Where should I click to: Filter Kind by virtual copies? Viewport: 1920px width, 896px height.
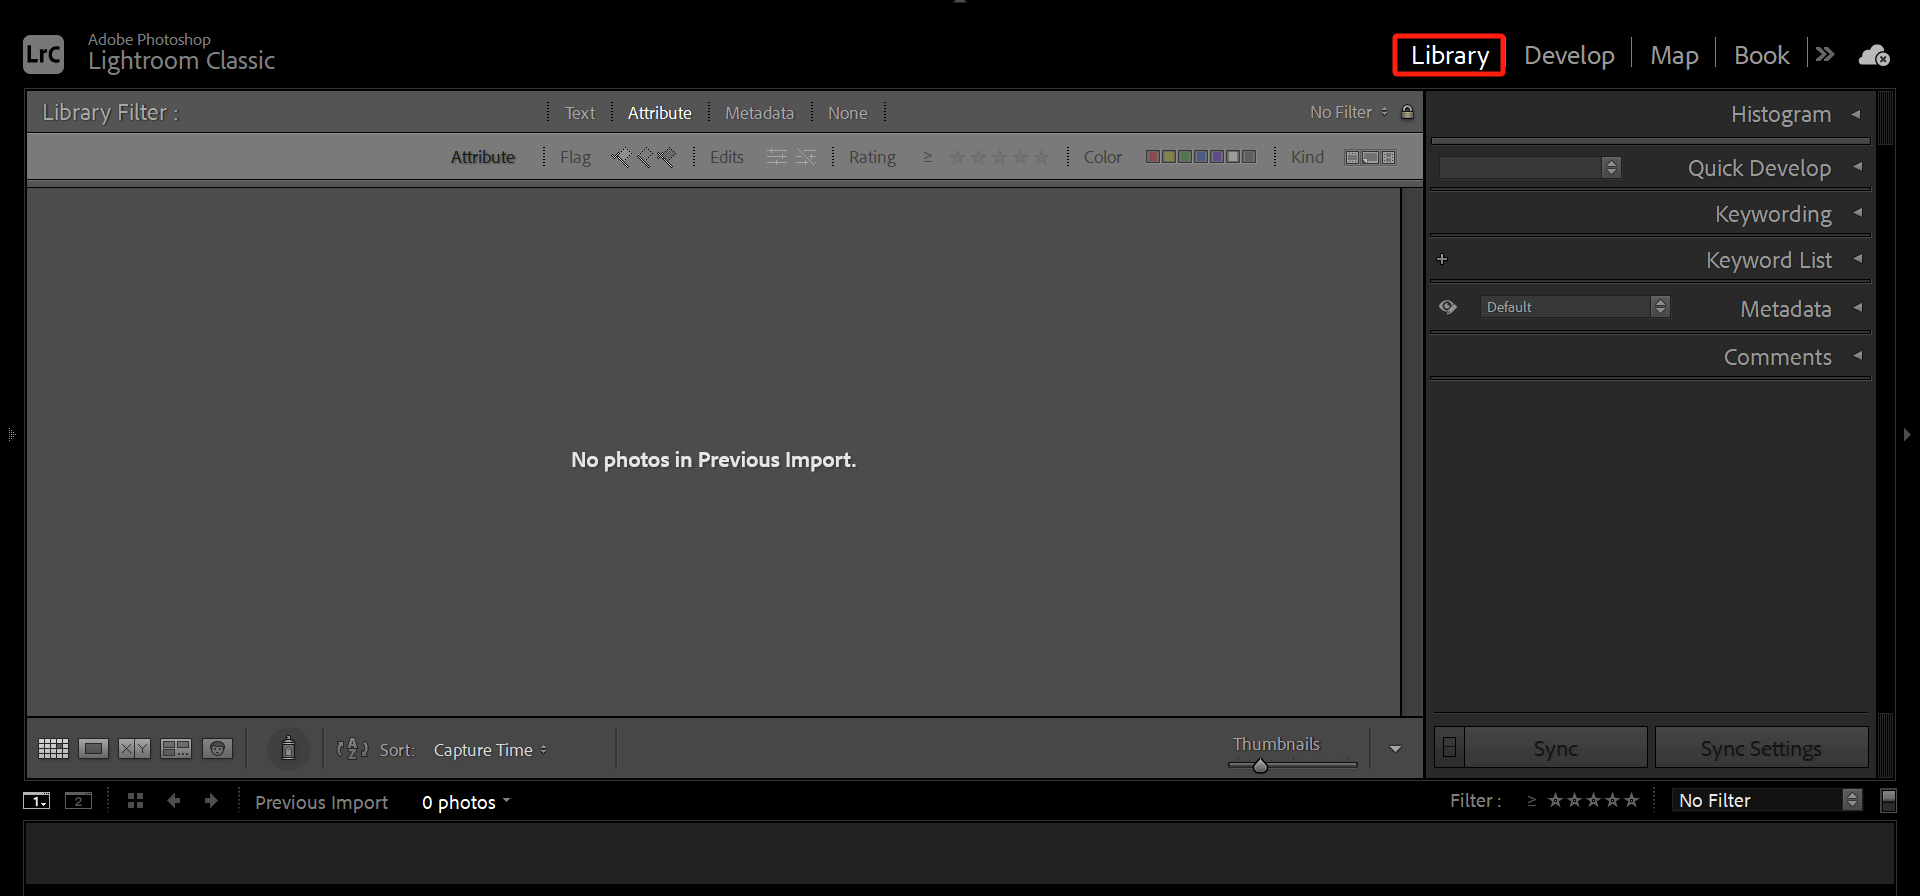[x=1371, y=157]
